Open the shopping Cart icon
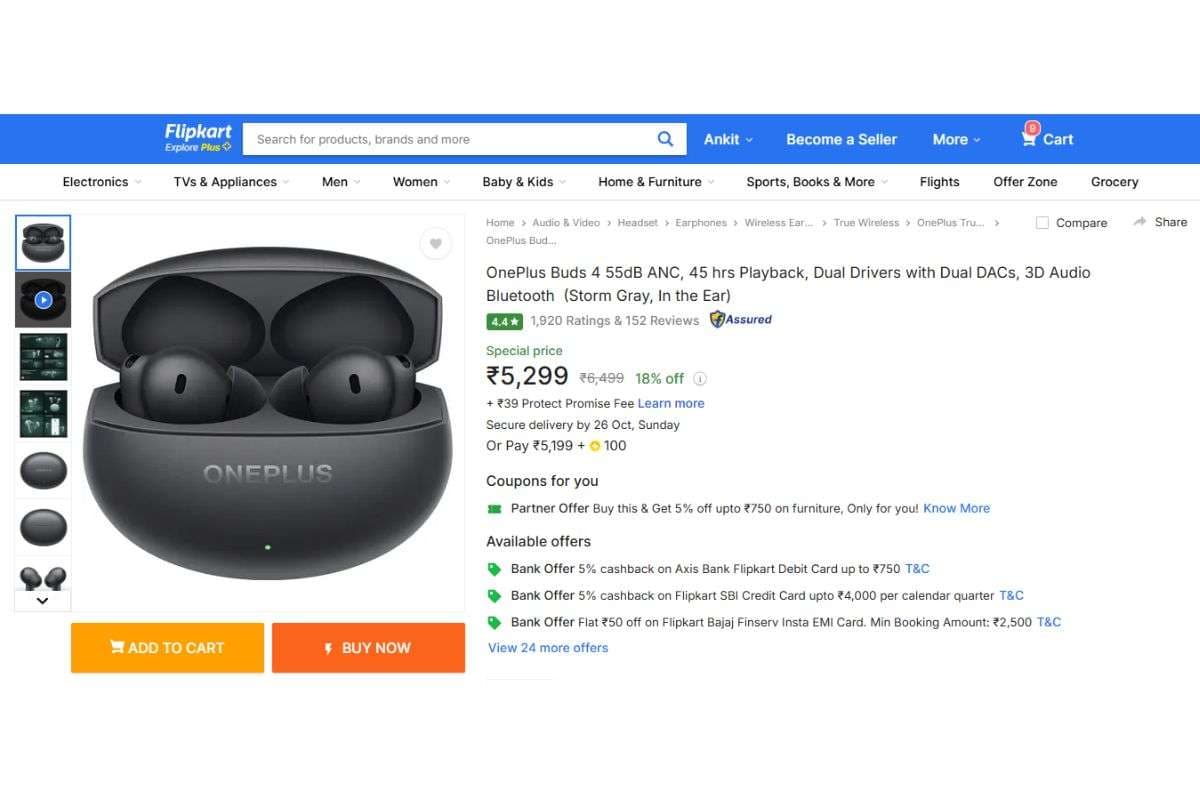The image size is (1200, 800). [1029, 139]
